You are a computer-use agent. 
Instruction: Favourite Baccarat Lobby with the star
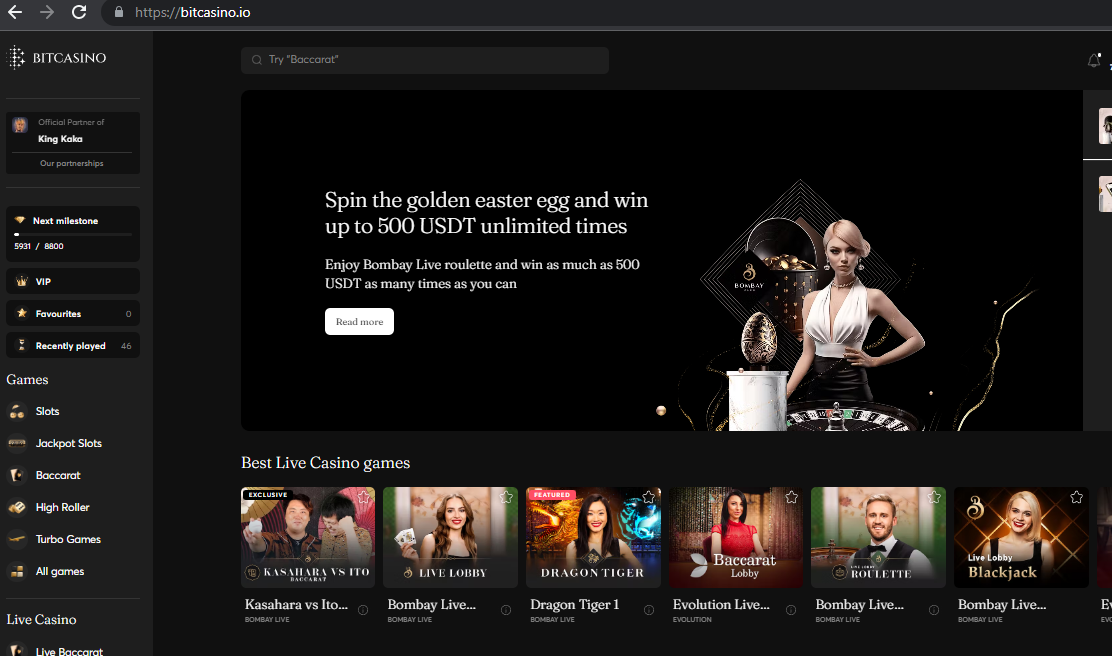click(791, 497)
